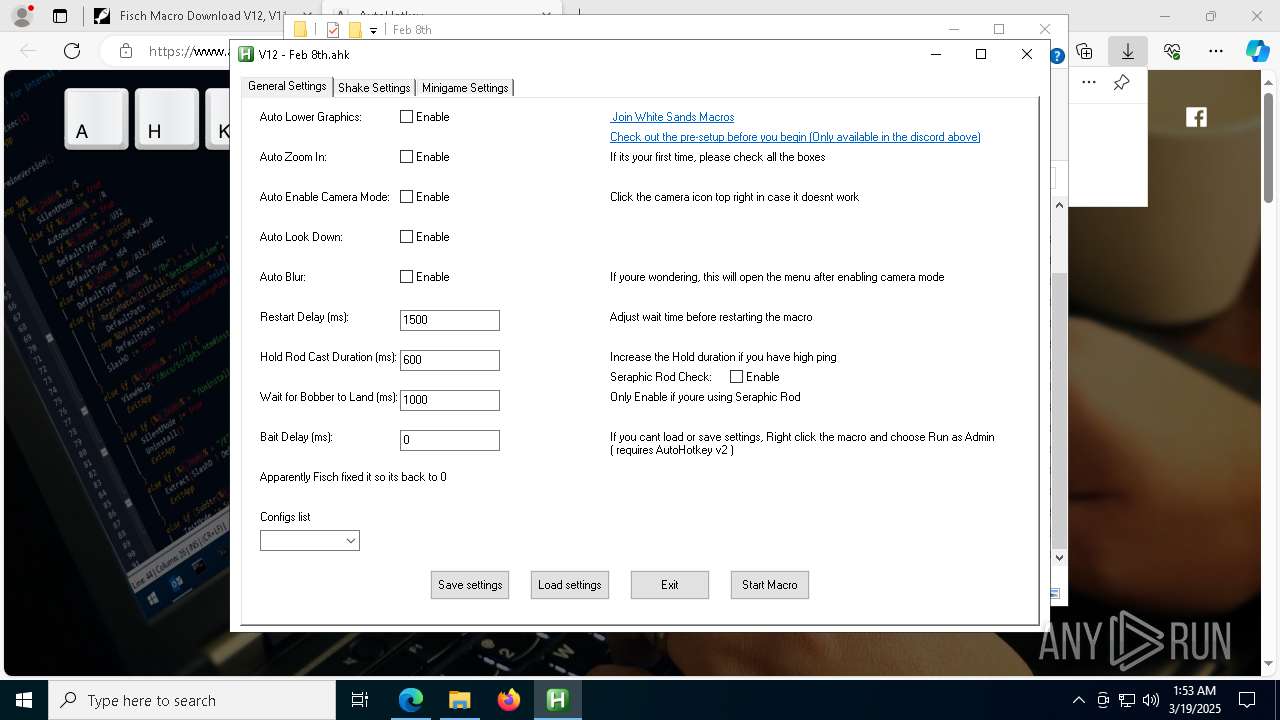Click Edge back arrow button
The image size is (1280, 720).
(28, 51)
